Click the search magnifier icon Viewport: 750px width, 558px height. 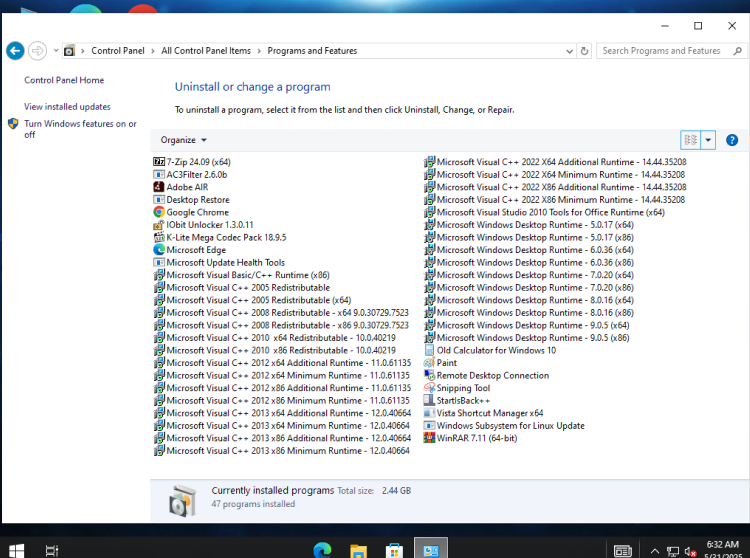click(x=737, y=51)
